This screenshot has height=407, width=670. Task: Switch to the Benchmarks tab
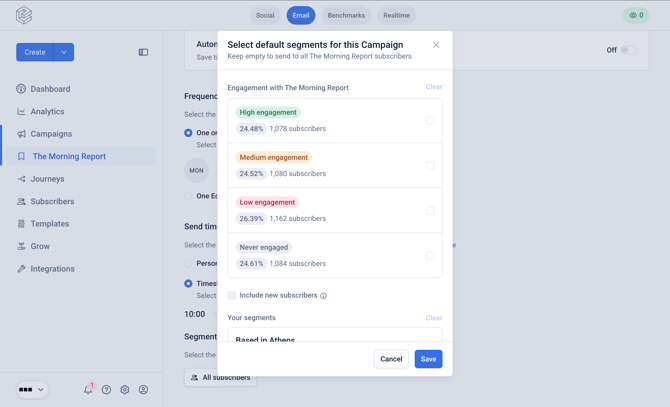346,15
